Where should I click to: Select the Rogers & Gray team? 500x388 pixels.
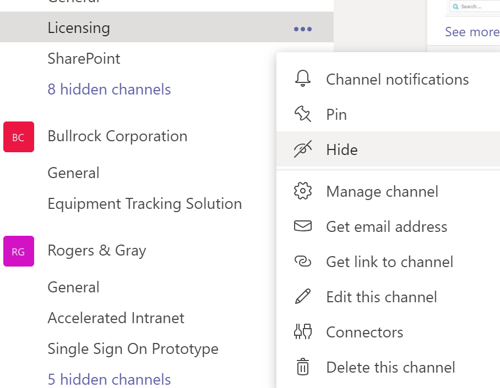pyautogui.click(x=97, y=250)
